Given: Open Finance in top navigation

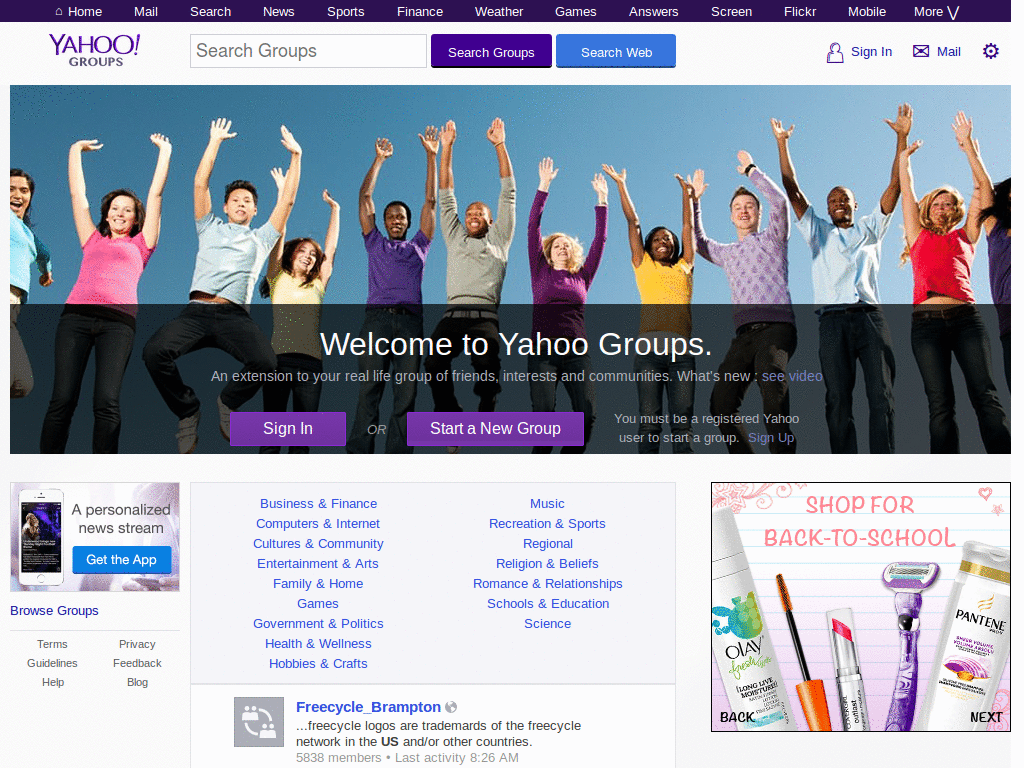Looking at the screenshot, I should [x=420, y=12].
